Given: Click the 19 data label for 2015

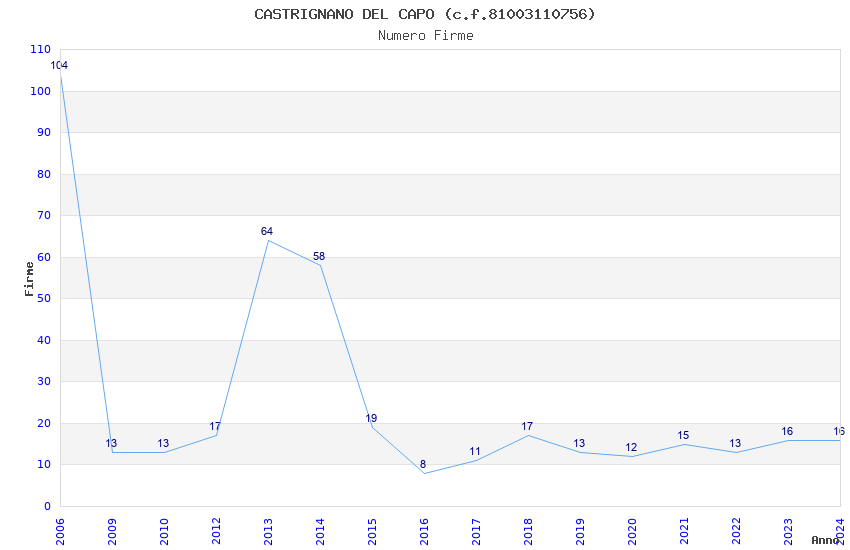Looking at the screenshot, I should tap(371, 418).
